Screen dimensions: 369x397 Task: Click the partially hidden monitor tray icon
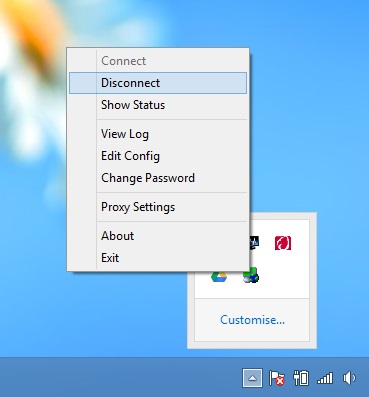pyautogui.click(x=254, y=243)
